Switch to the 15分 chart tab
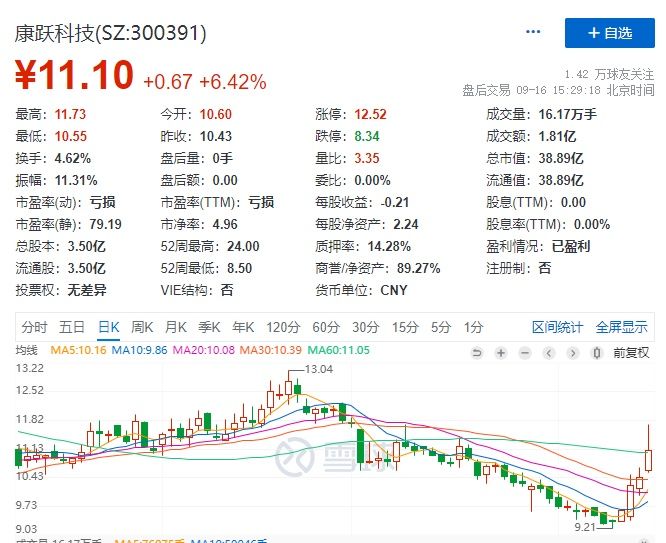 coord(405,327)
